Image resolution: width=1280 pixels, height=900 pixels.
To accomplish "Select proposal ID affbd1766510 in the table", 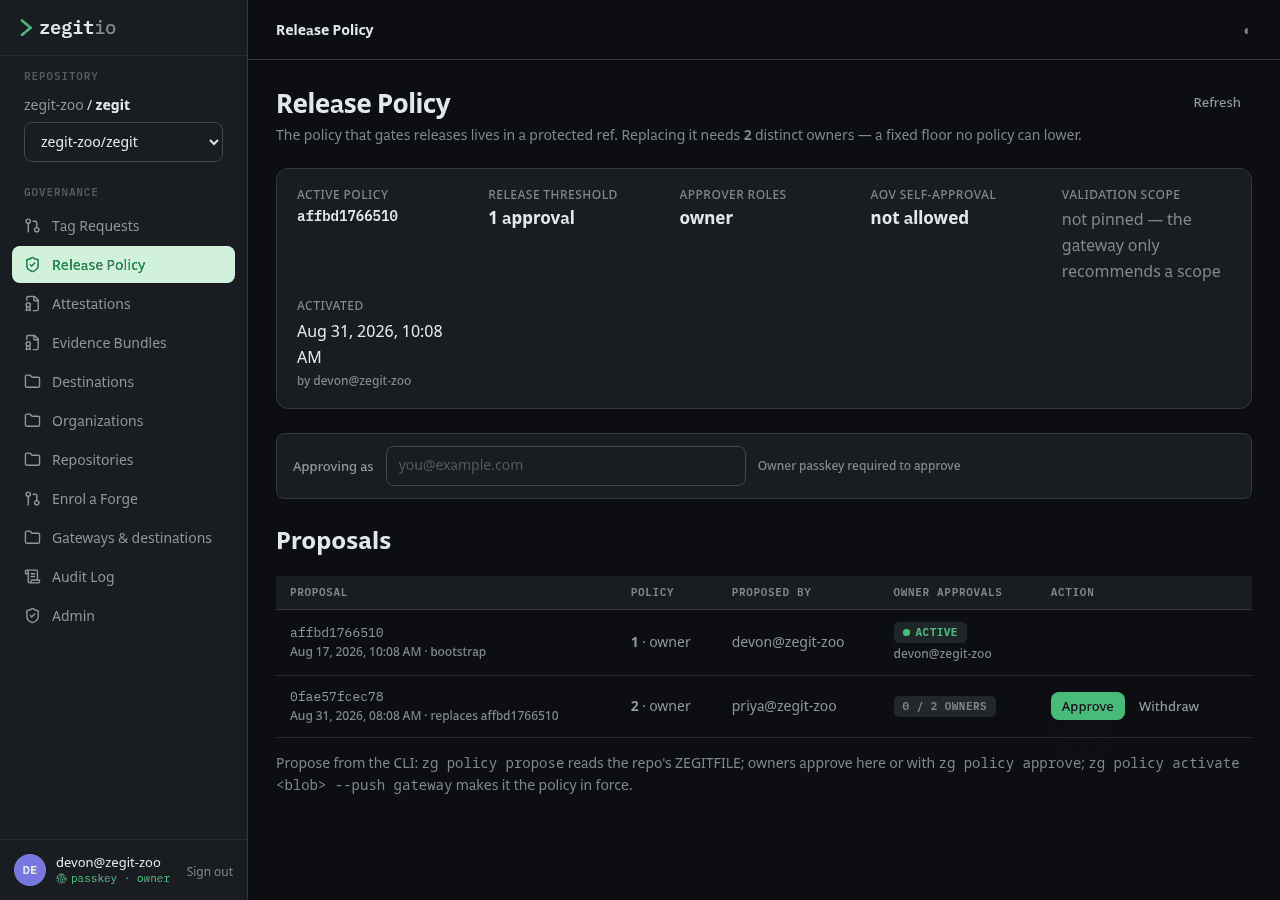I will click(x=337, y=633).
